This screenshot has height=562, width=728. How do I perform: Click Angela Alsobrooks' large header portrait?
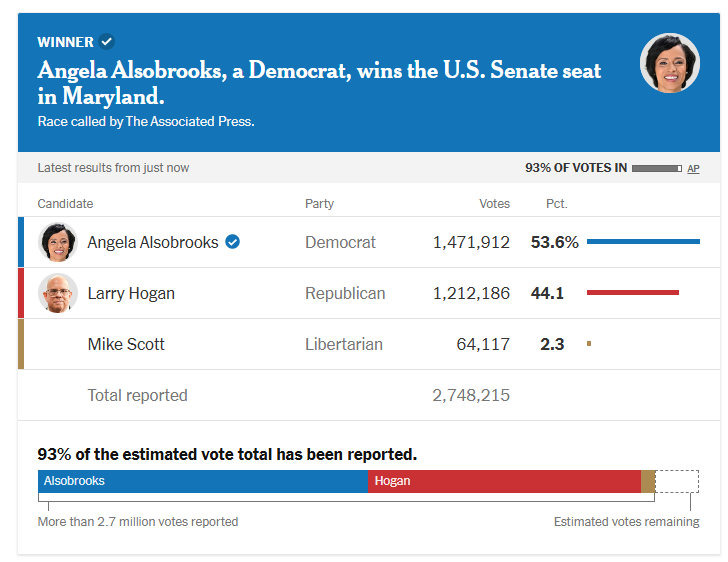(x=670, y=63)
